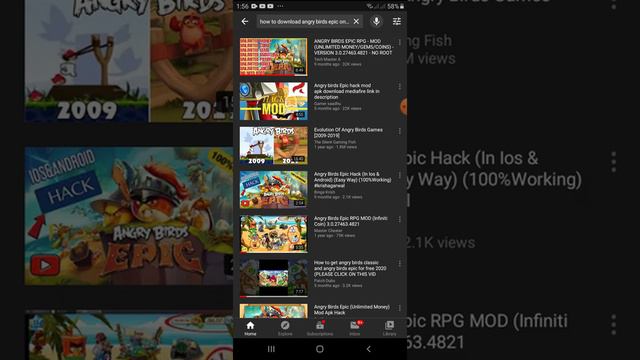Play the dark-framed angry birds classic thumbnail

[273, 278]
